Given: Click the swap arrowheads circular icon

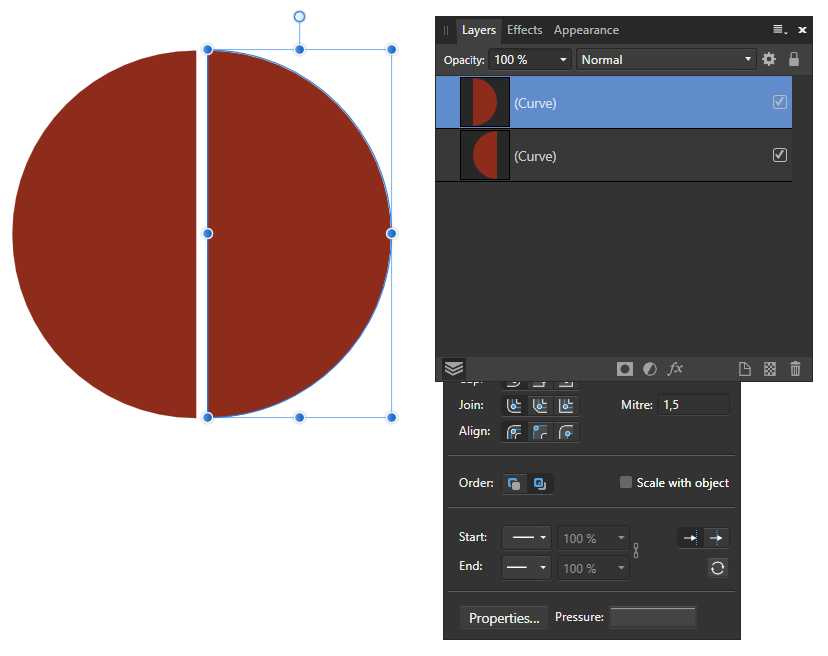Looking at the screenshot, I should coord(717,568).
